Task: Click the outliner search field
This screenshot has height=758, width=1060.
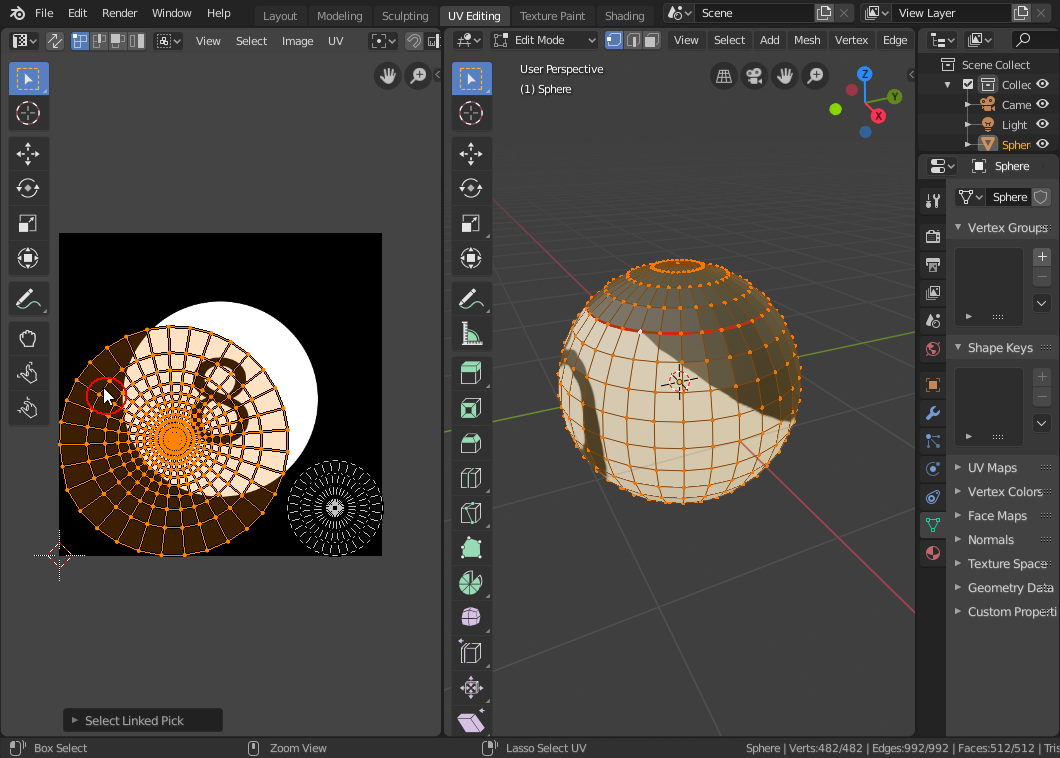Action: [x=1036, y=40]
